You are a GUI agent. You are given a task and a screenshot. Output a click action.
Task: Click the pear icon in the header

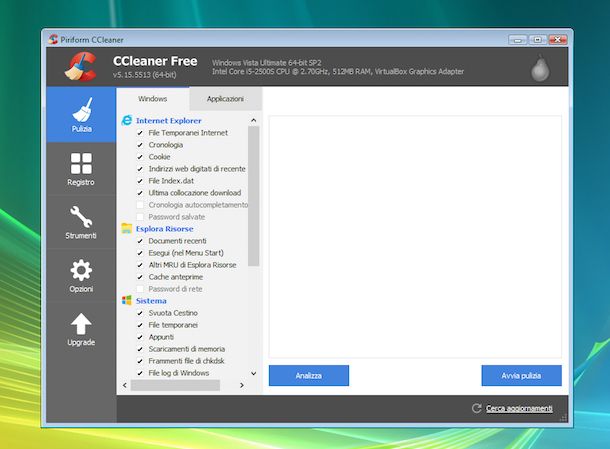(x=540, y=68)
